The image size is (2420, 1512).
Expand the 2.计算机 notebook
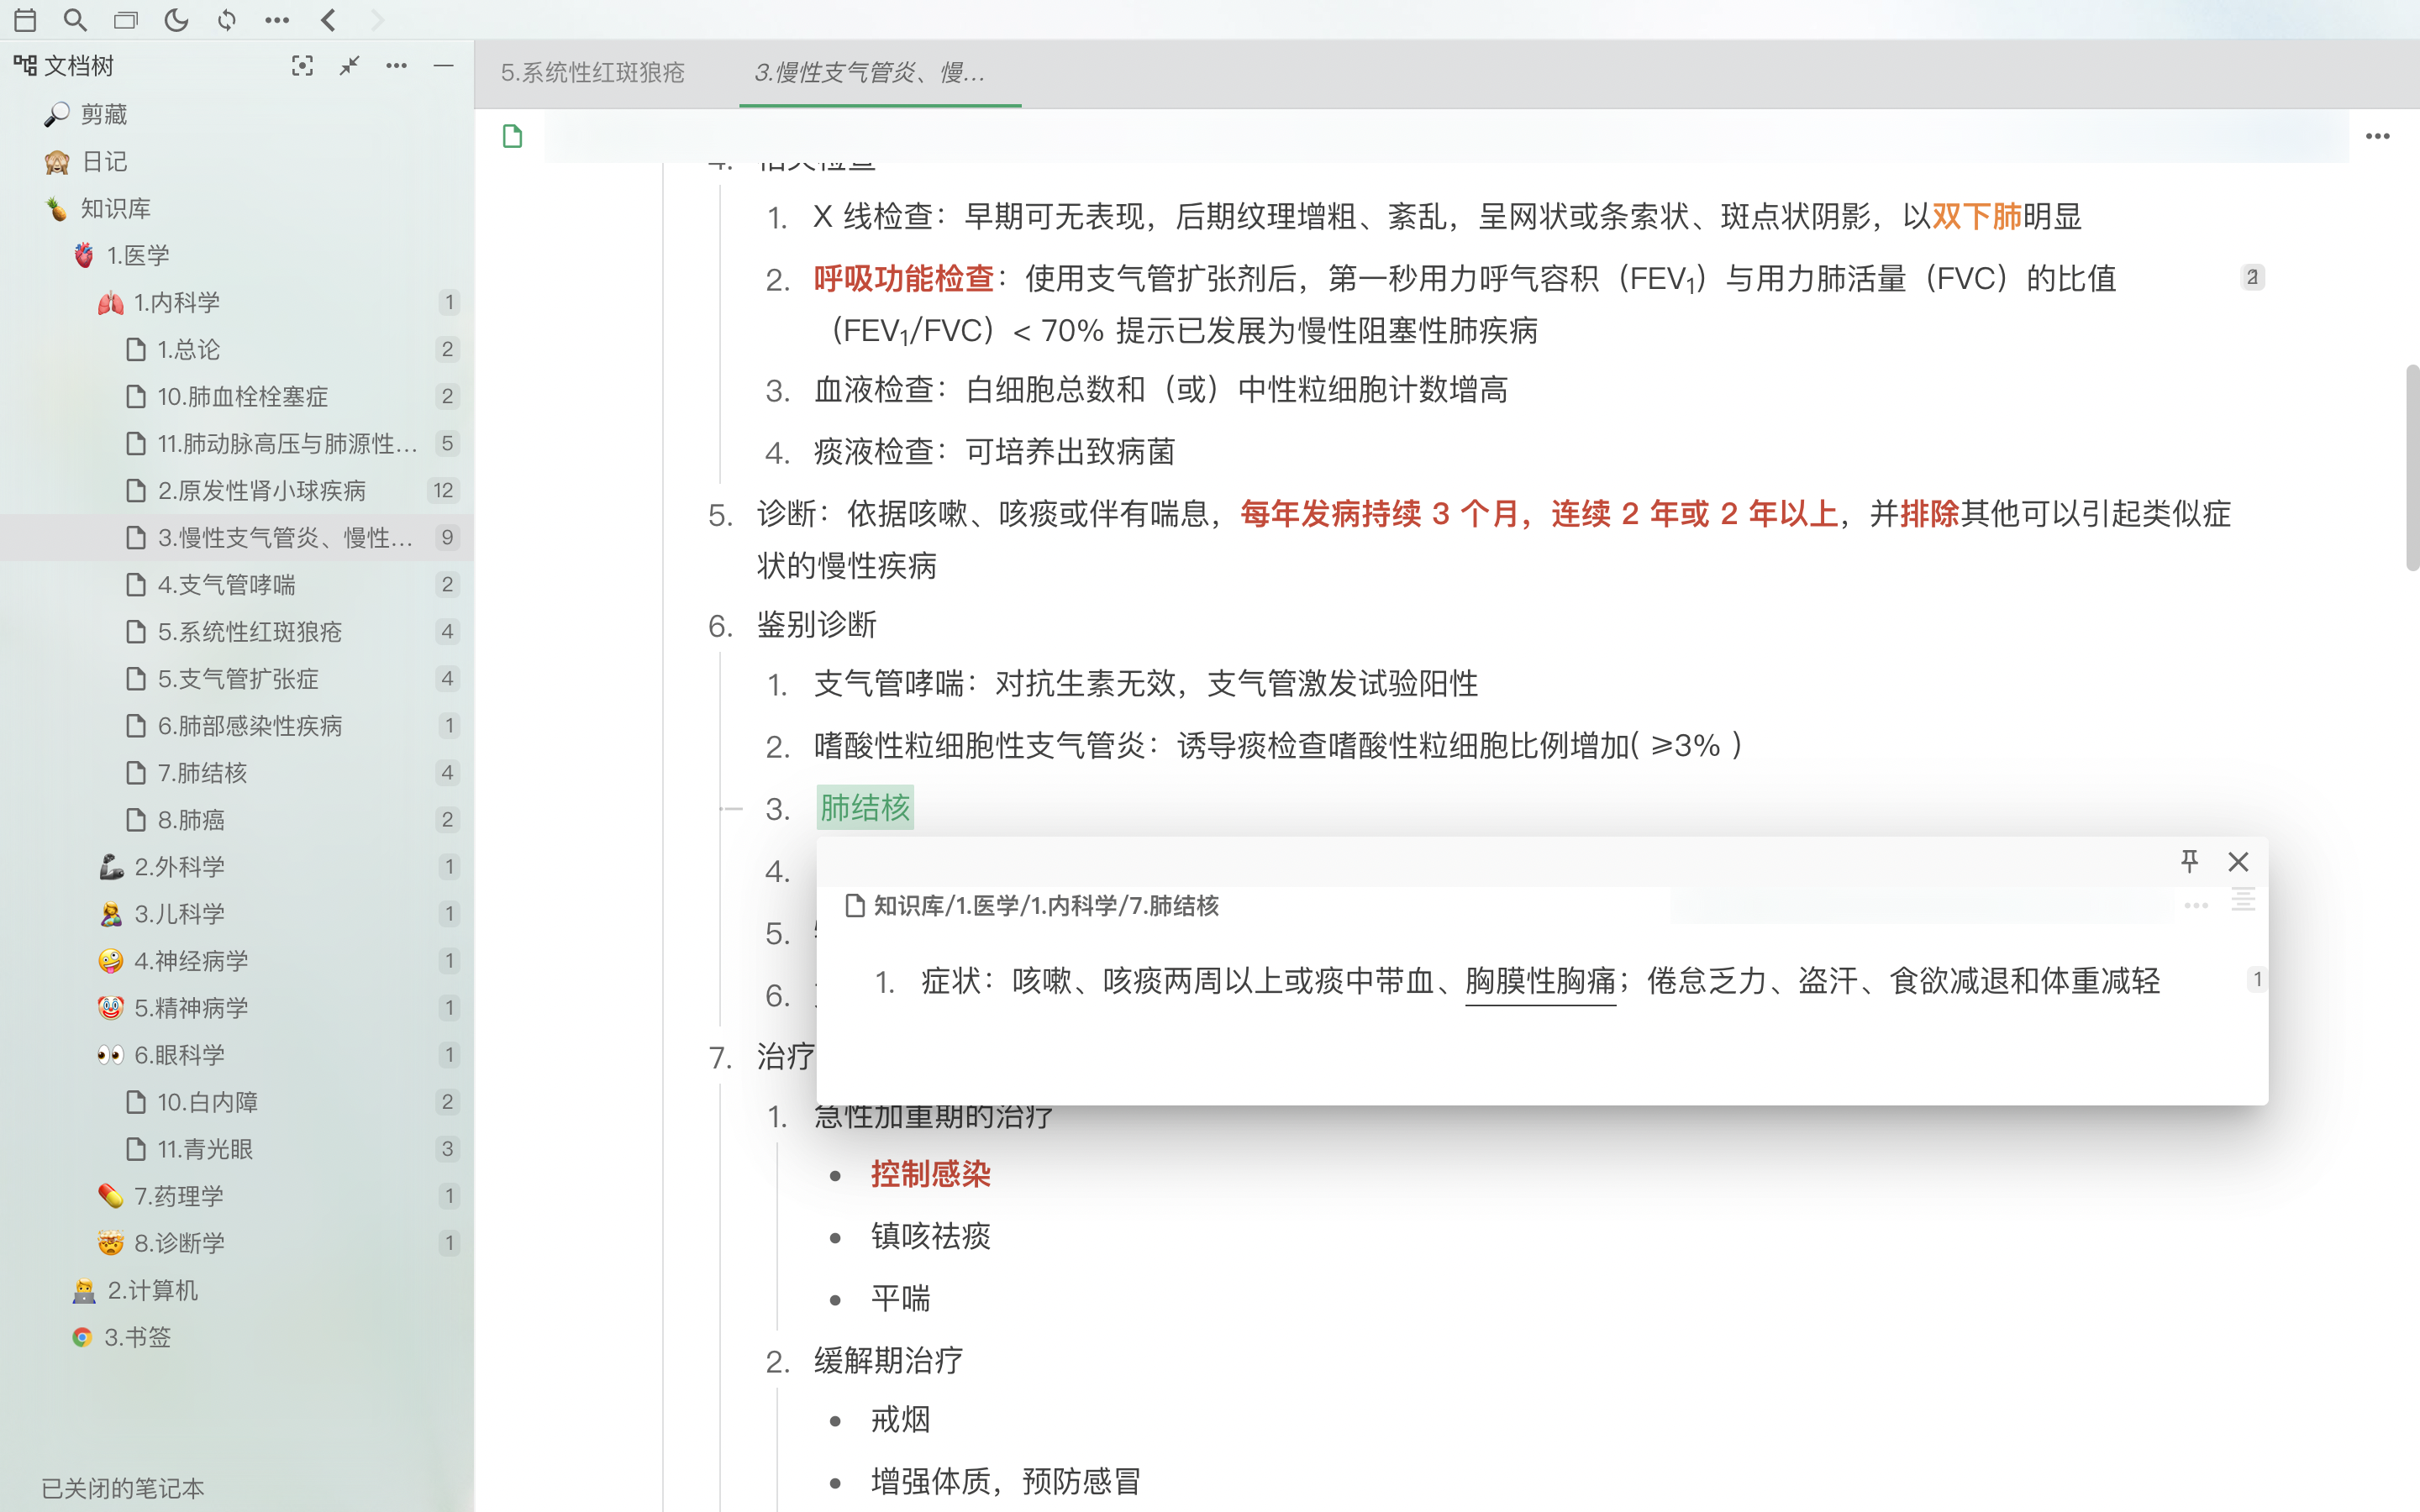152,1290
